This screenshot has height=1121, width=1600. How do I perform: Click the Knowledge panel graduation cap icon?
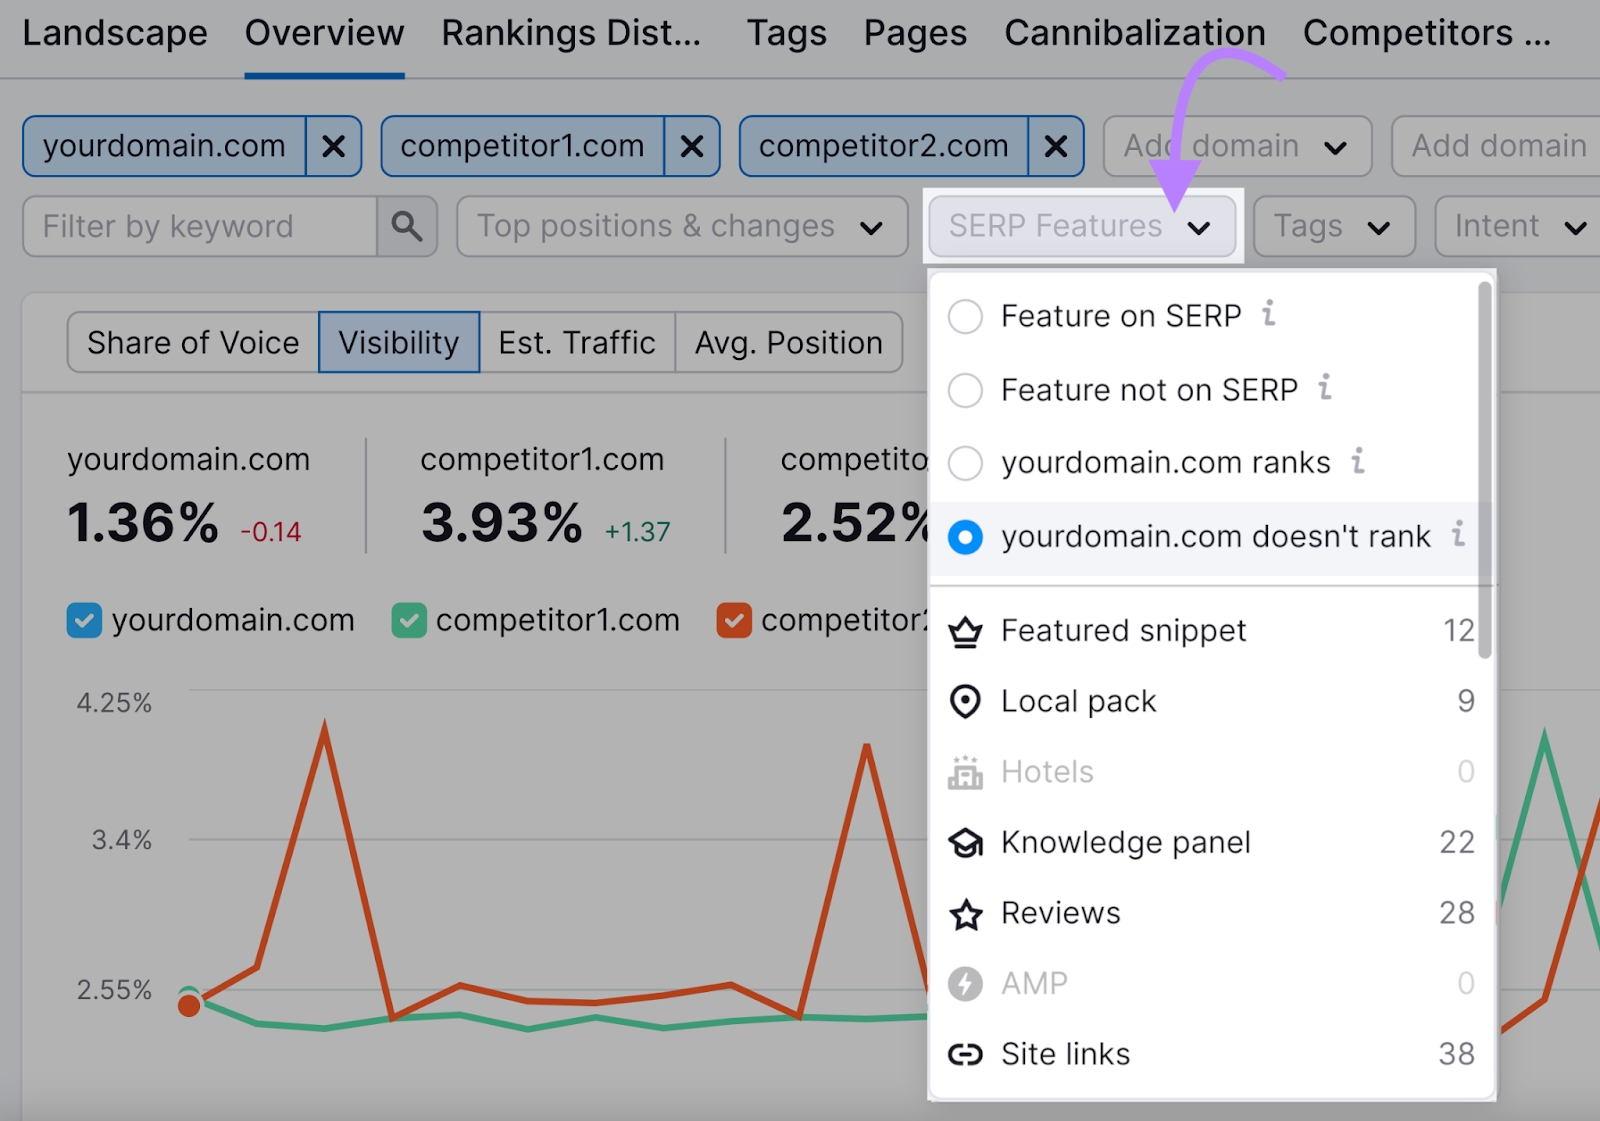pos(966,842)
